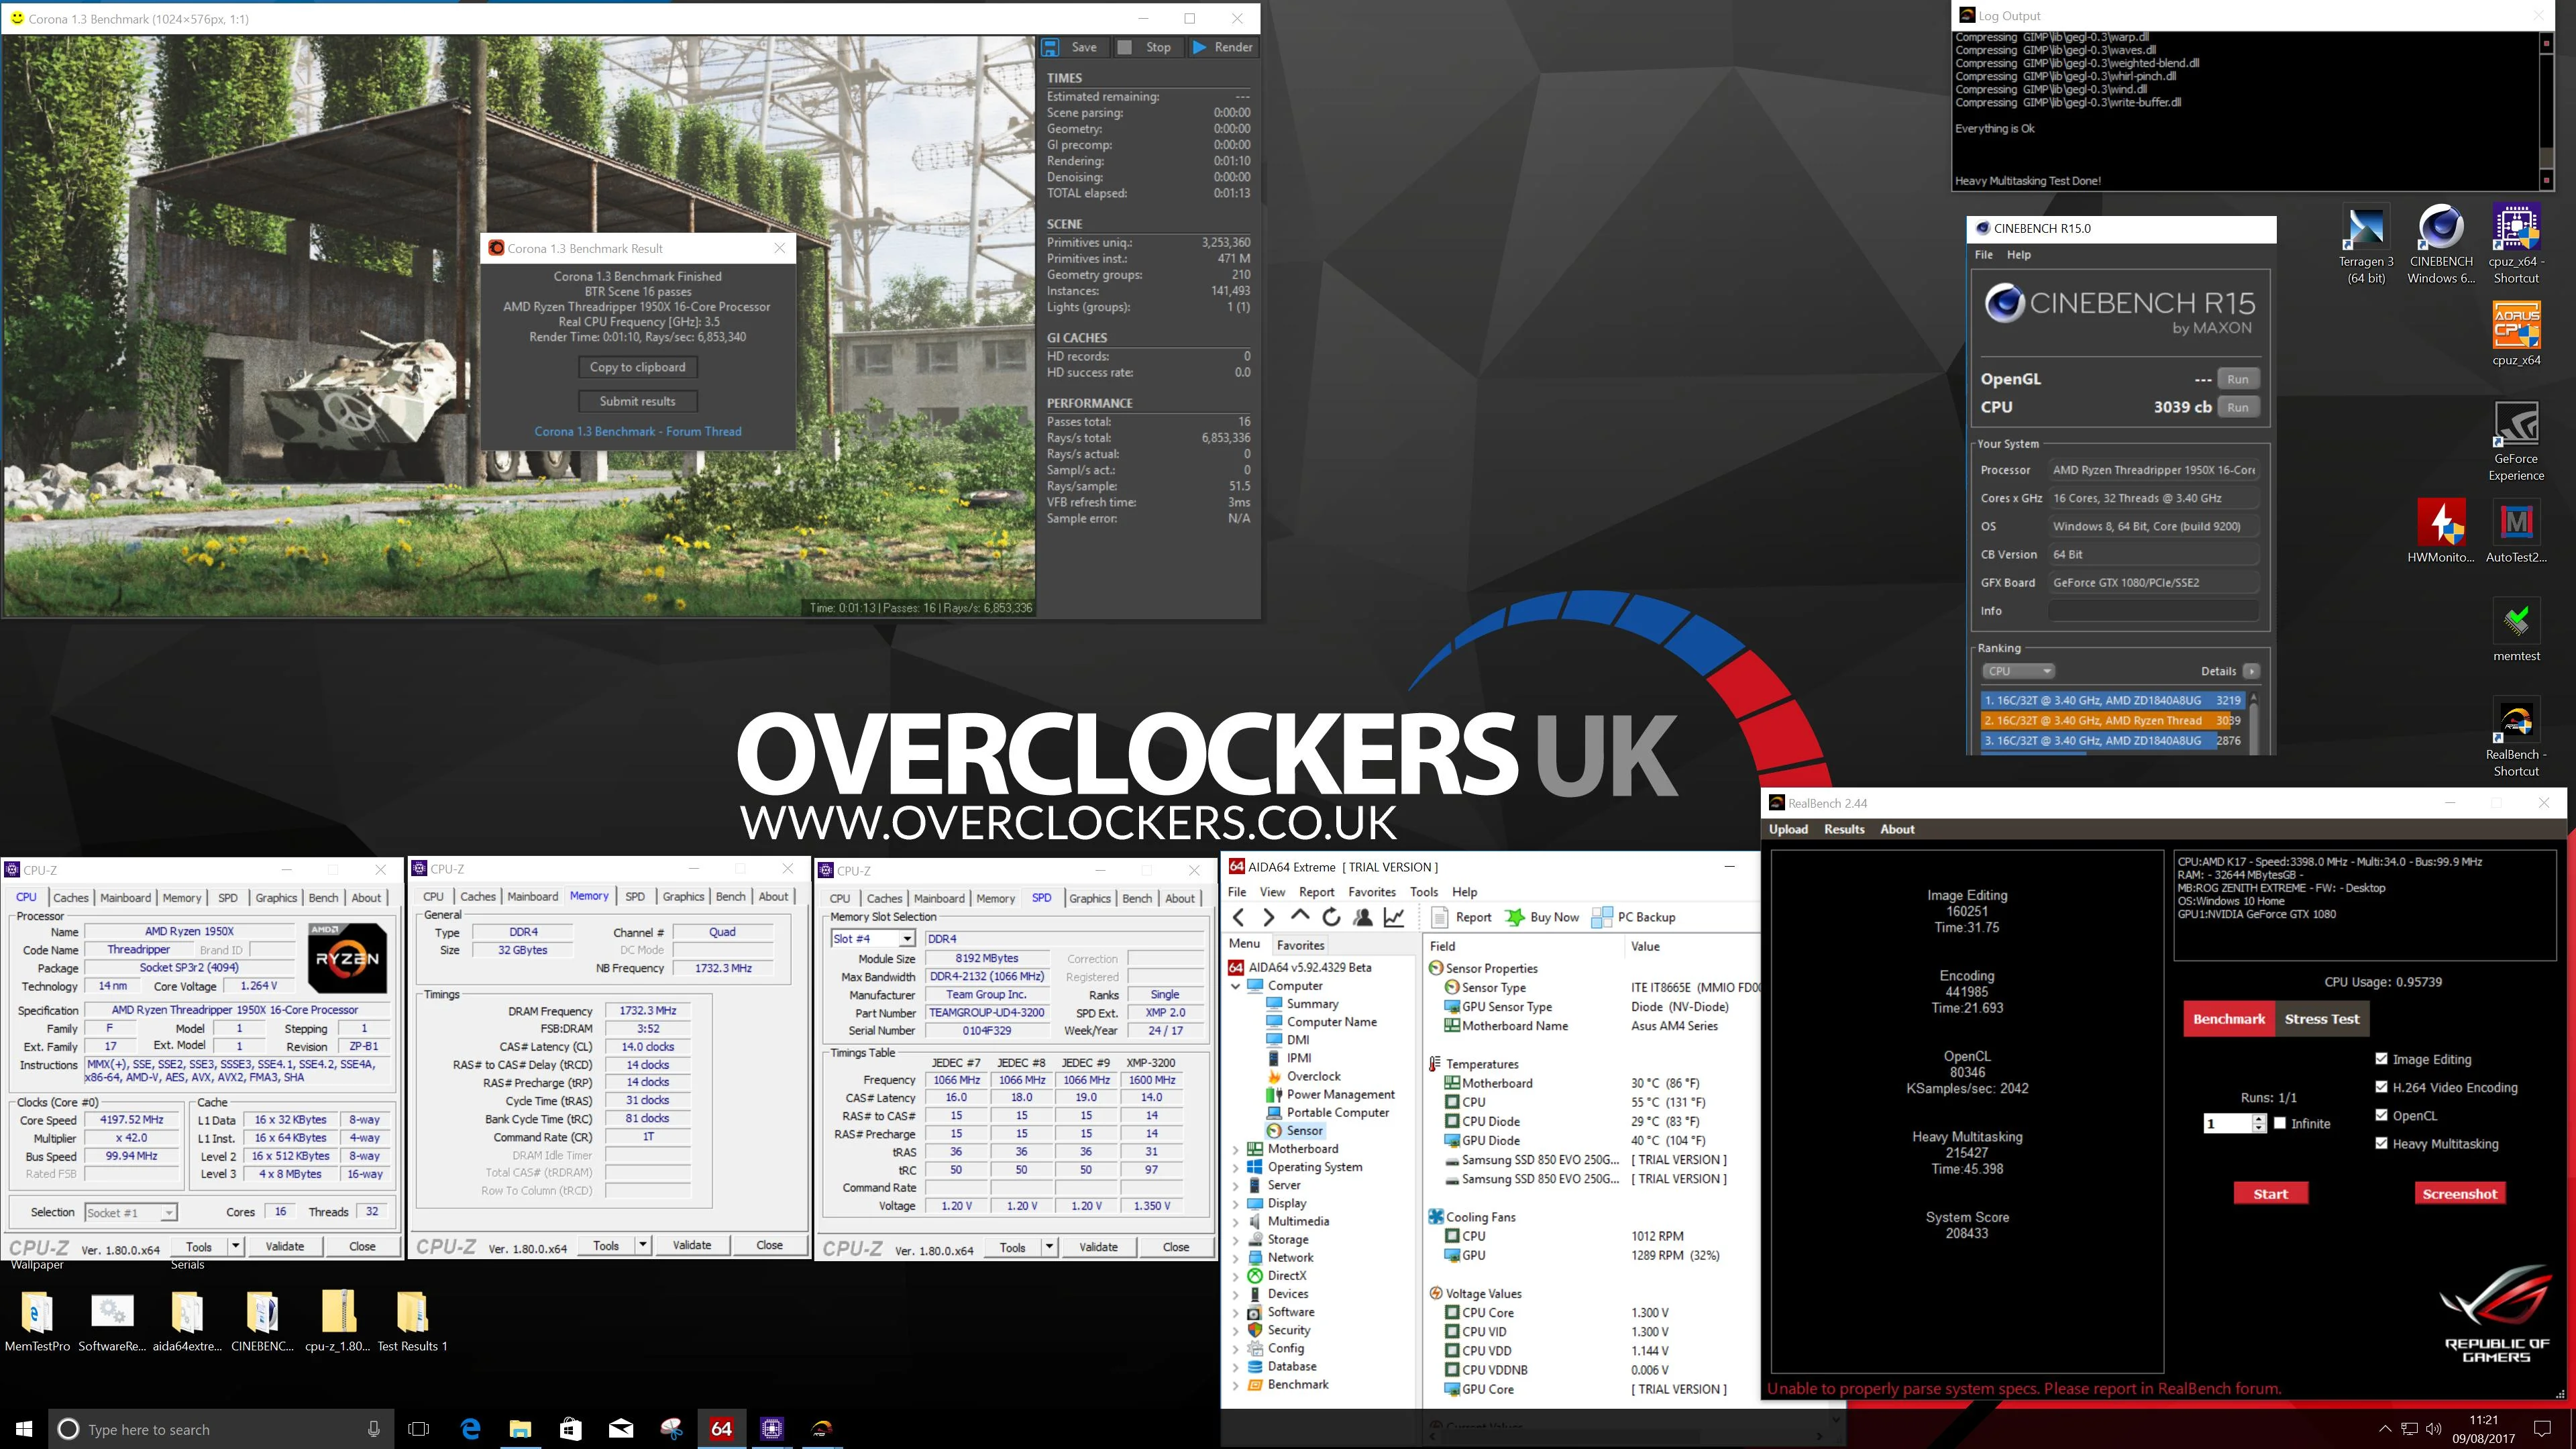This screenshot has width=2576, height=1449.
Task: Open the Favorites menu in AIDA64
Action: point(1371,892)
